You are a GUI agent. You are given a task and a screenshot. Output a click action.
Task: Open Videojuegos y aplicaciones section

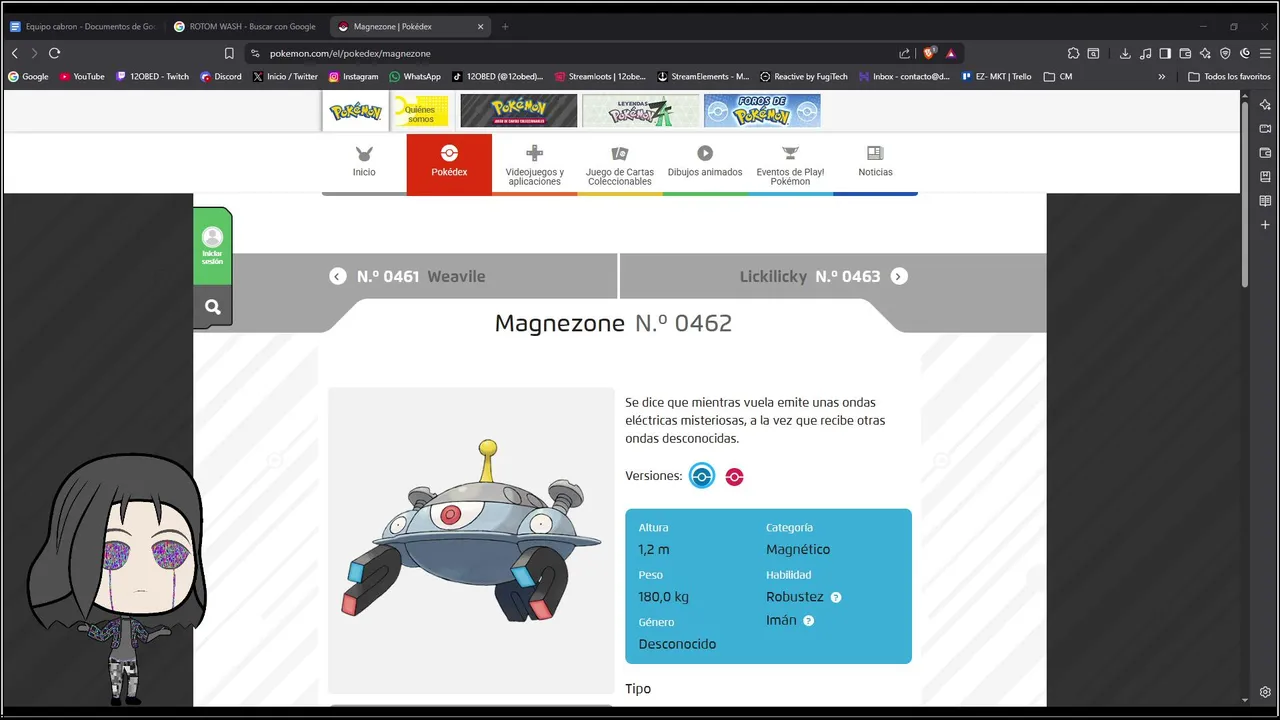(x=534, y=165)
